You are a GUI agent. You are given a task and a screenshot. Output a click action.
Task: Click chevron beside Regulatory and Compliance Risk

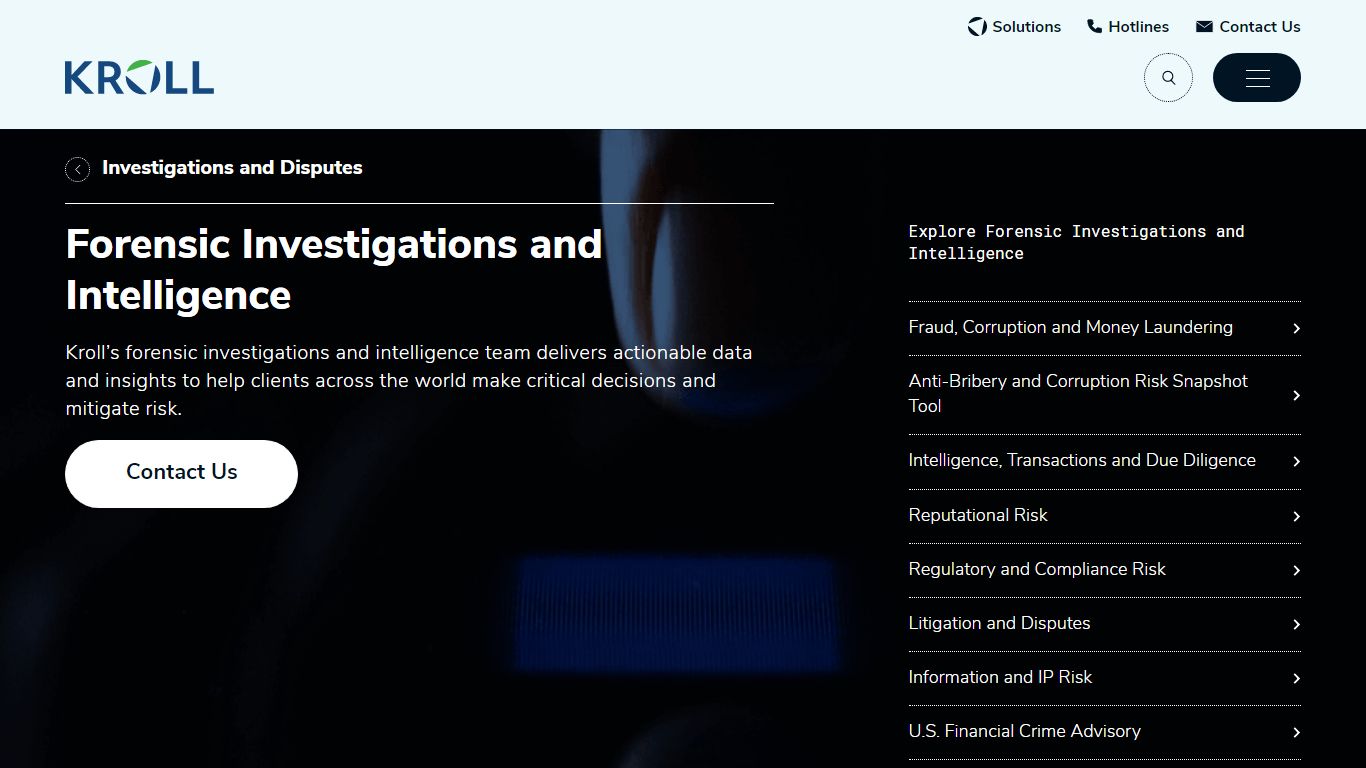click(x=1296, y=570)
